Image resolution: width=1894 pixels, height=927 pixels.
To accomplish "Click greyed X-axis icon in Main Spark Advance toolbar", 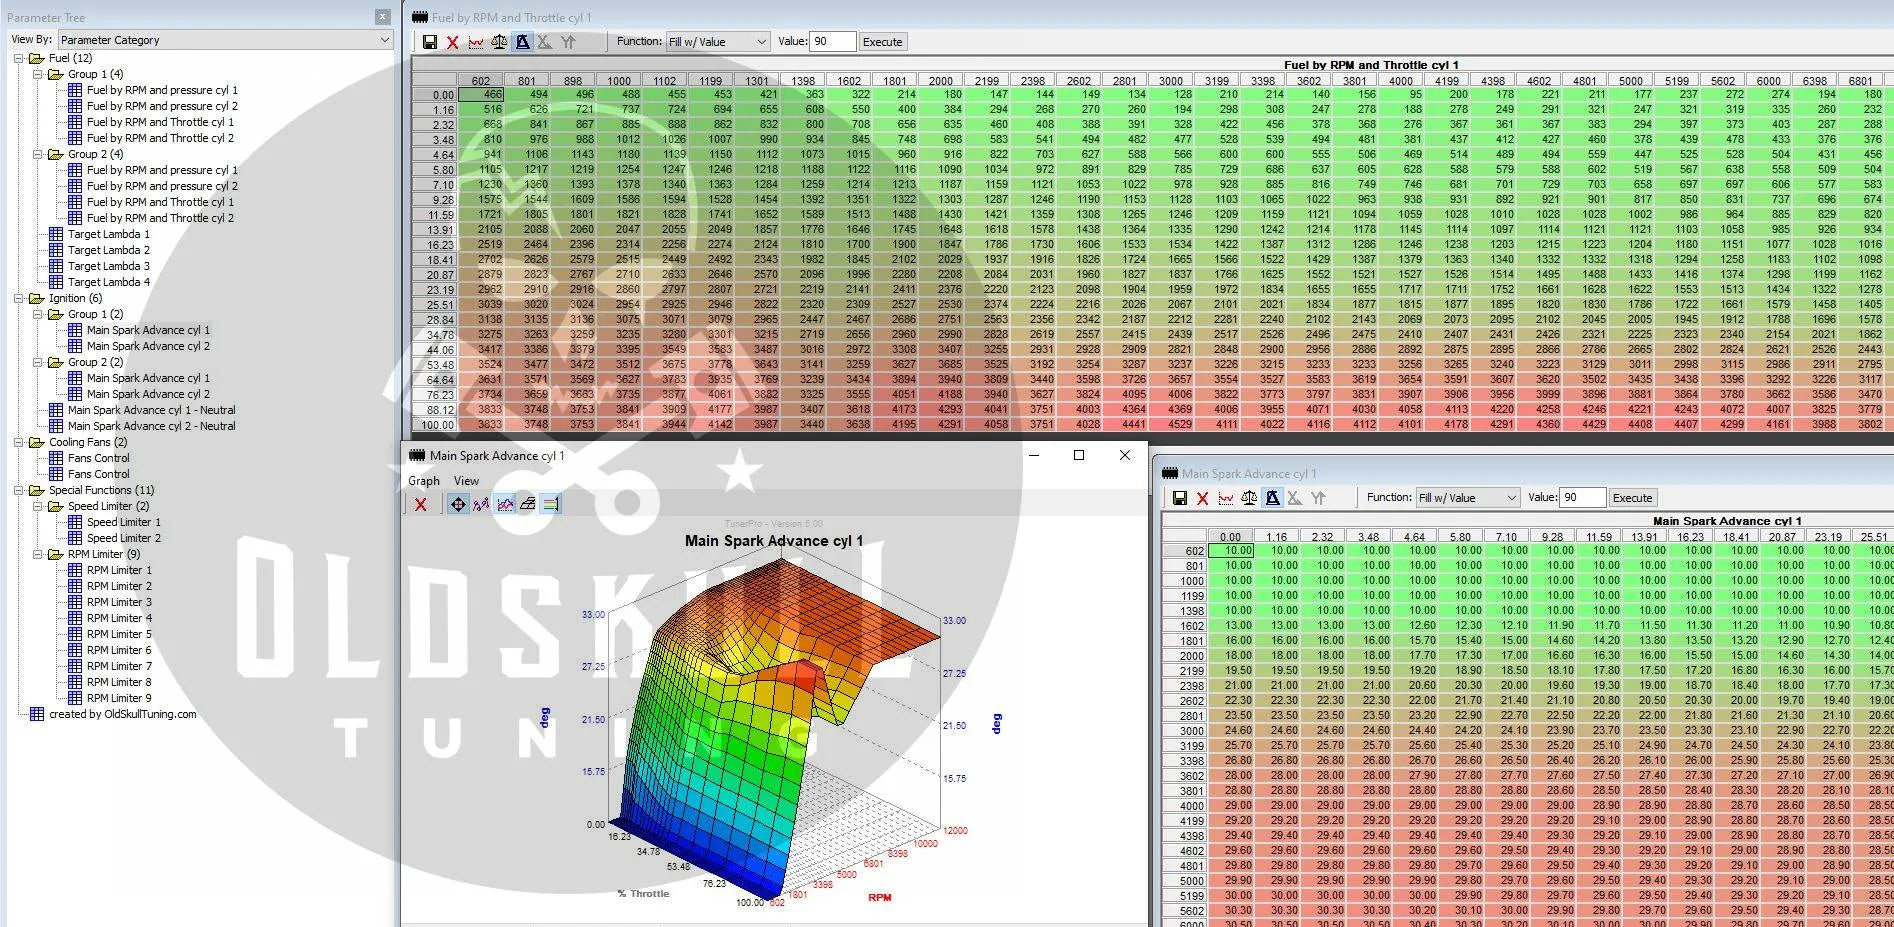I will pyautogui.click(x=1294, y=498).
